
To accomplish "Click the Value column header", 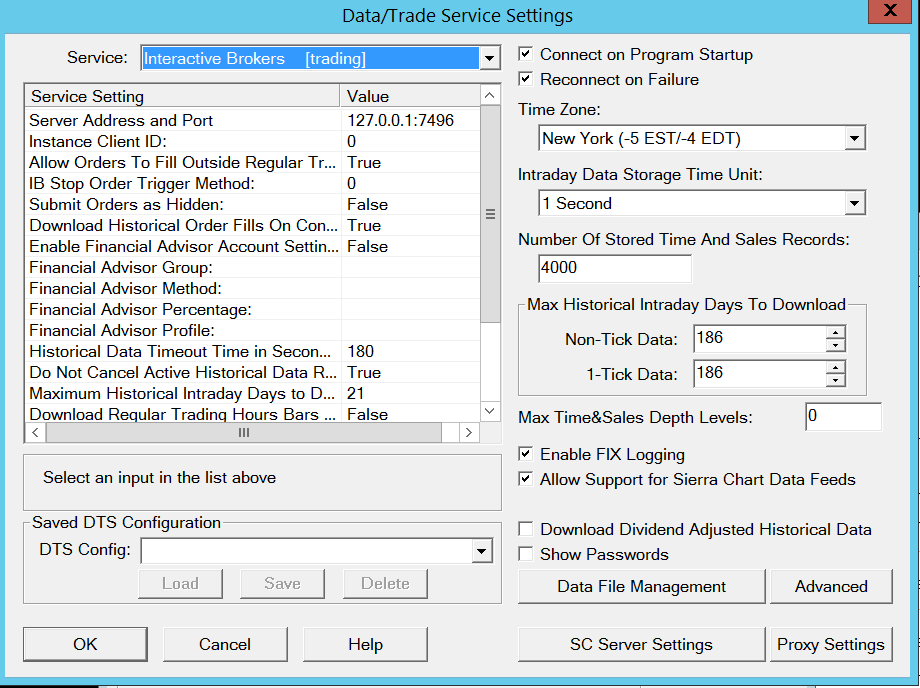I will 410,96.
